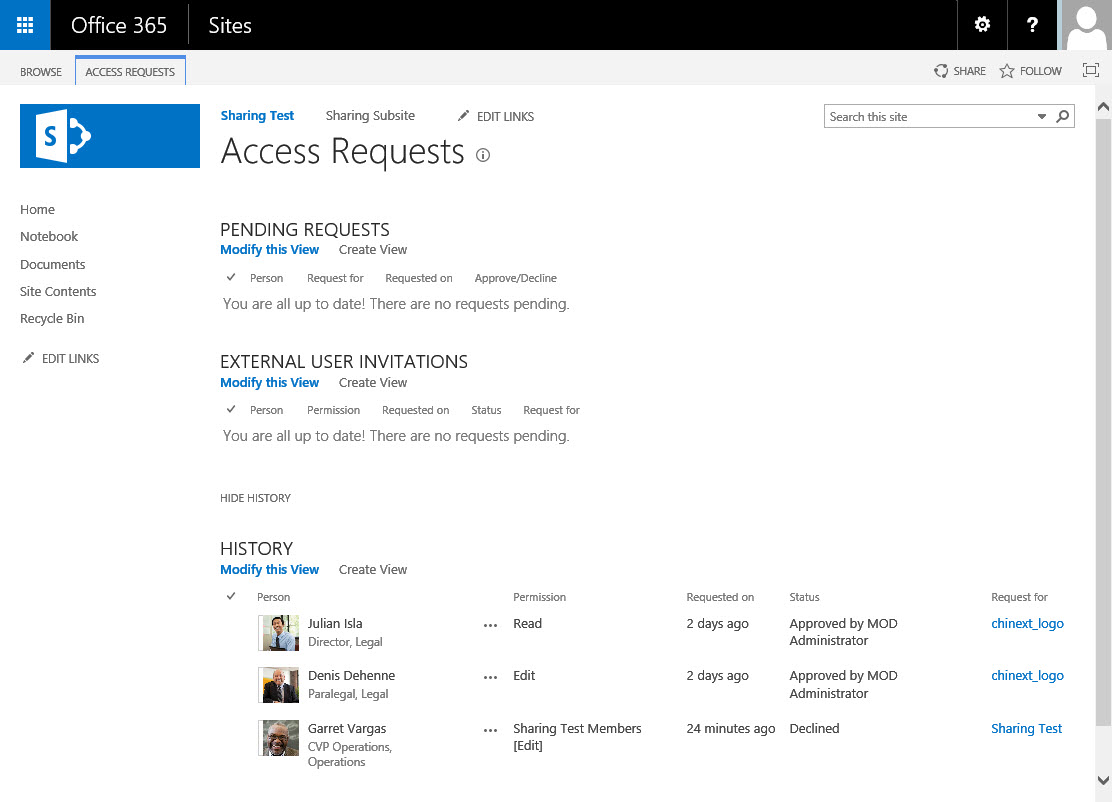Open Site Contents in left navigation
The height and width of the screenshot is (802, 1112).
(58, 291)
